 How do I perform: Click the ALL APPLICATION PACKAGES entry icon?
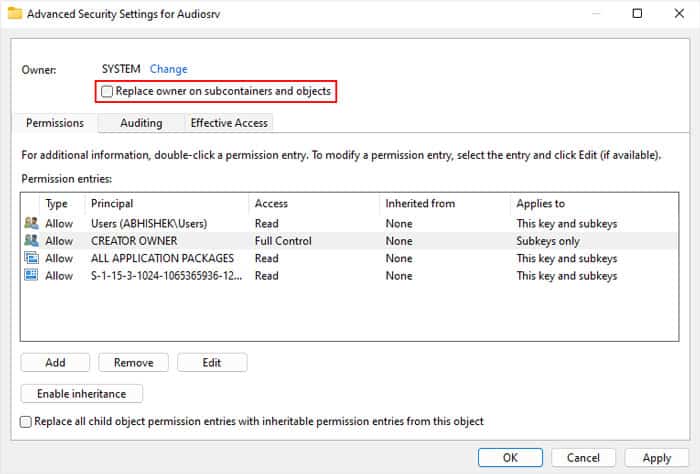[31, 258]
